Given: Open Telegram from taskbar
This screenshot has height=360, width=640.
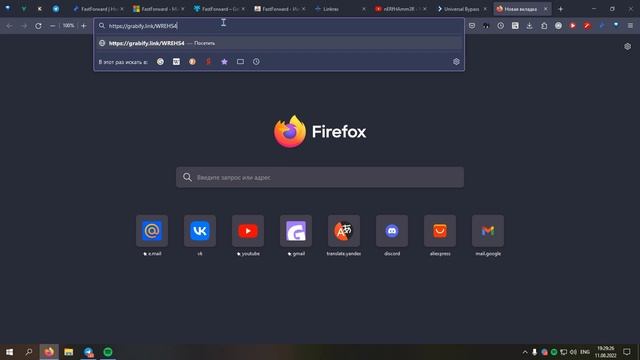Looking at the screenshot, I should pos(88,352).
